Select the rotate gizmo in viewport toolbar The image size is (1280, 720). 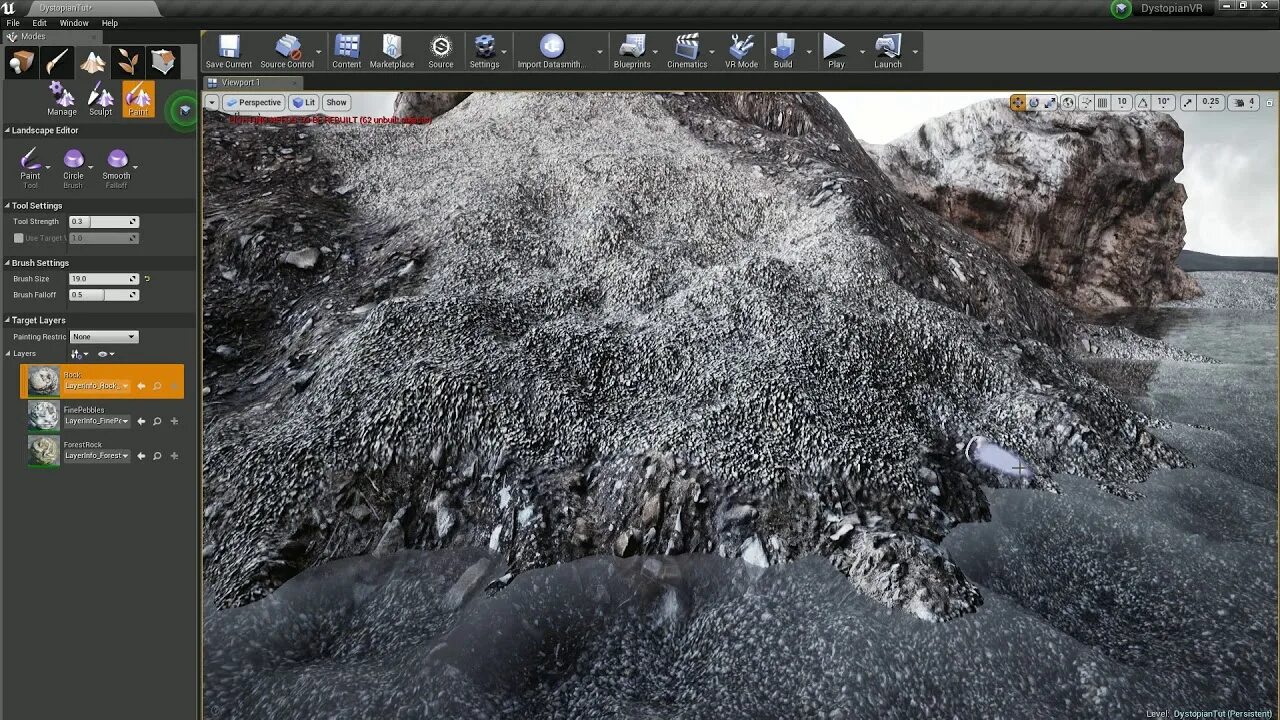(1034, 102)
